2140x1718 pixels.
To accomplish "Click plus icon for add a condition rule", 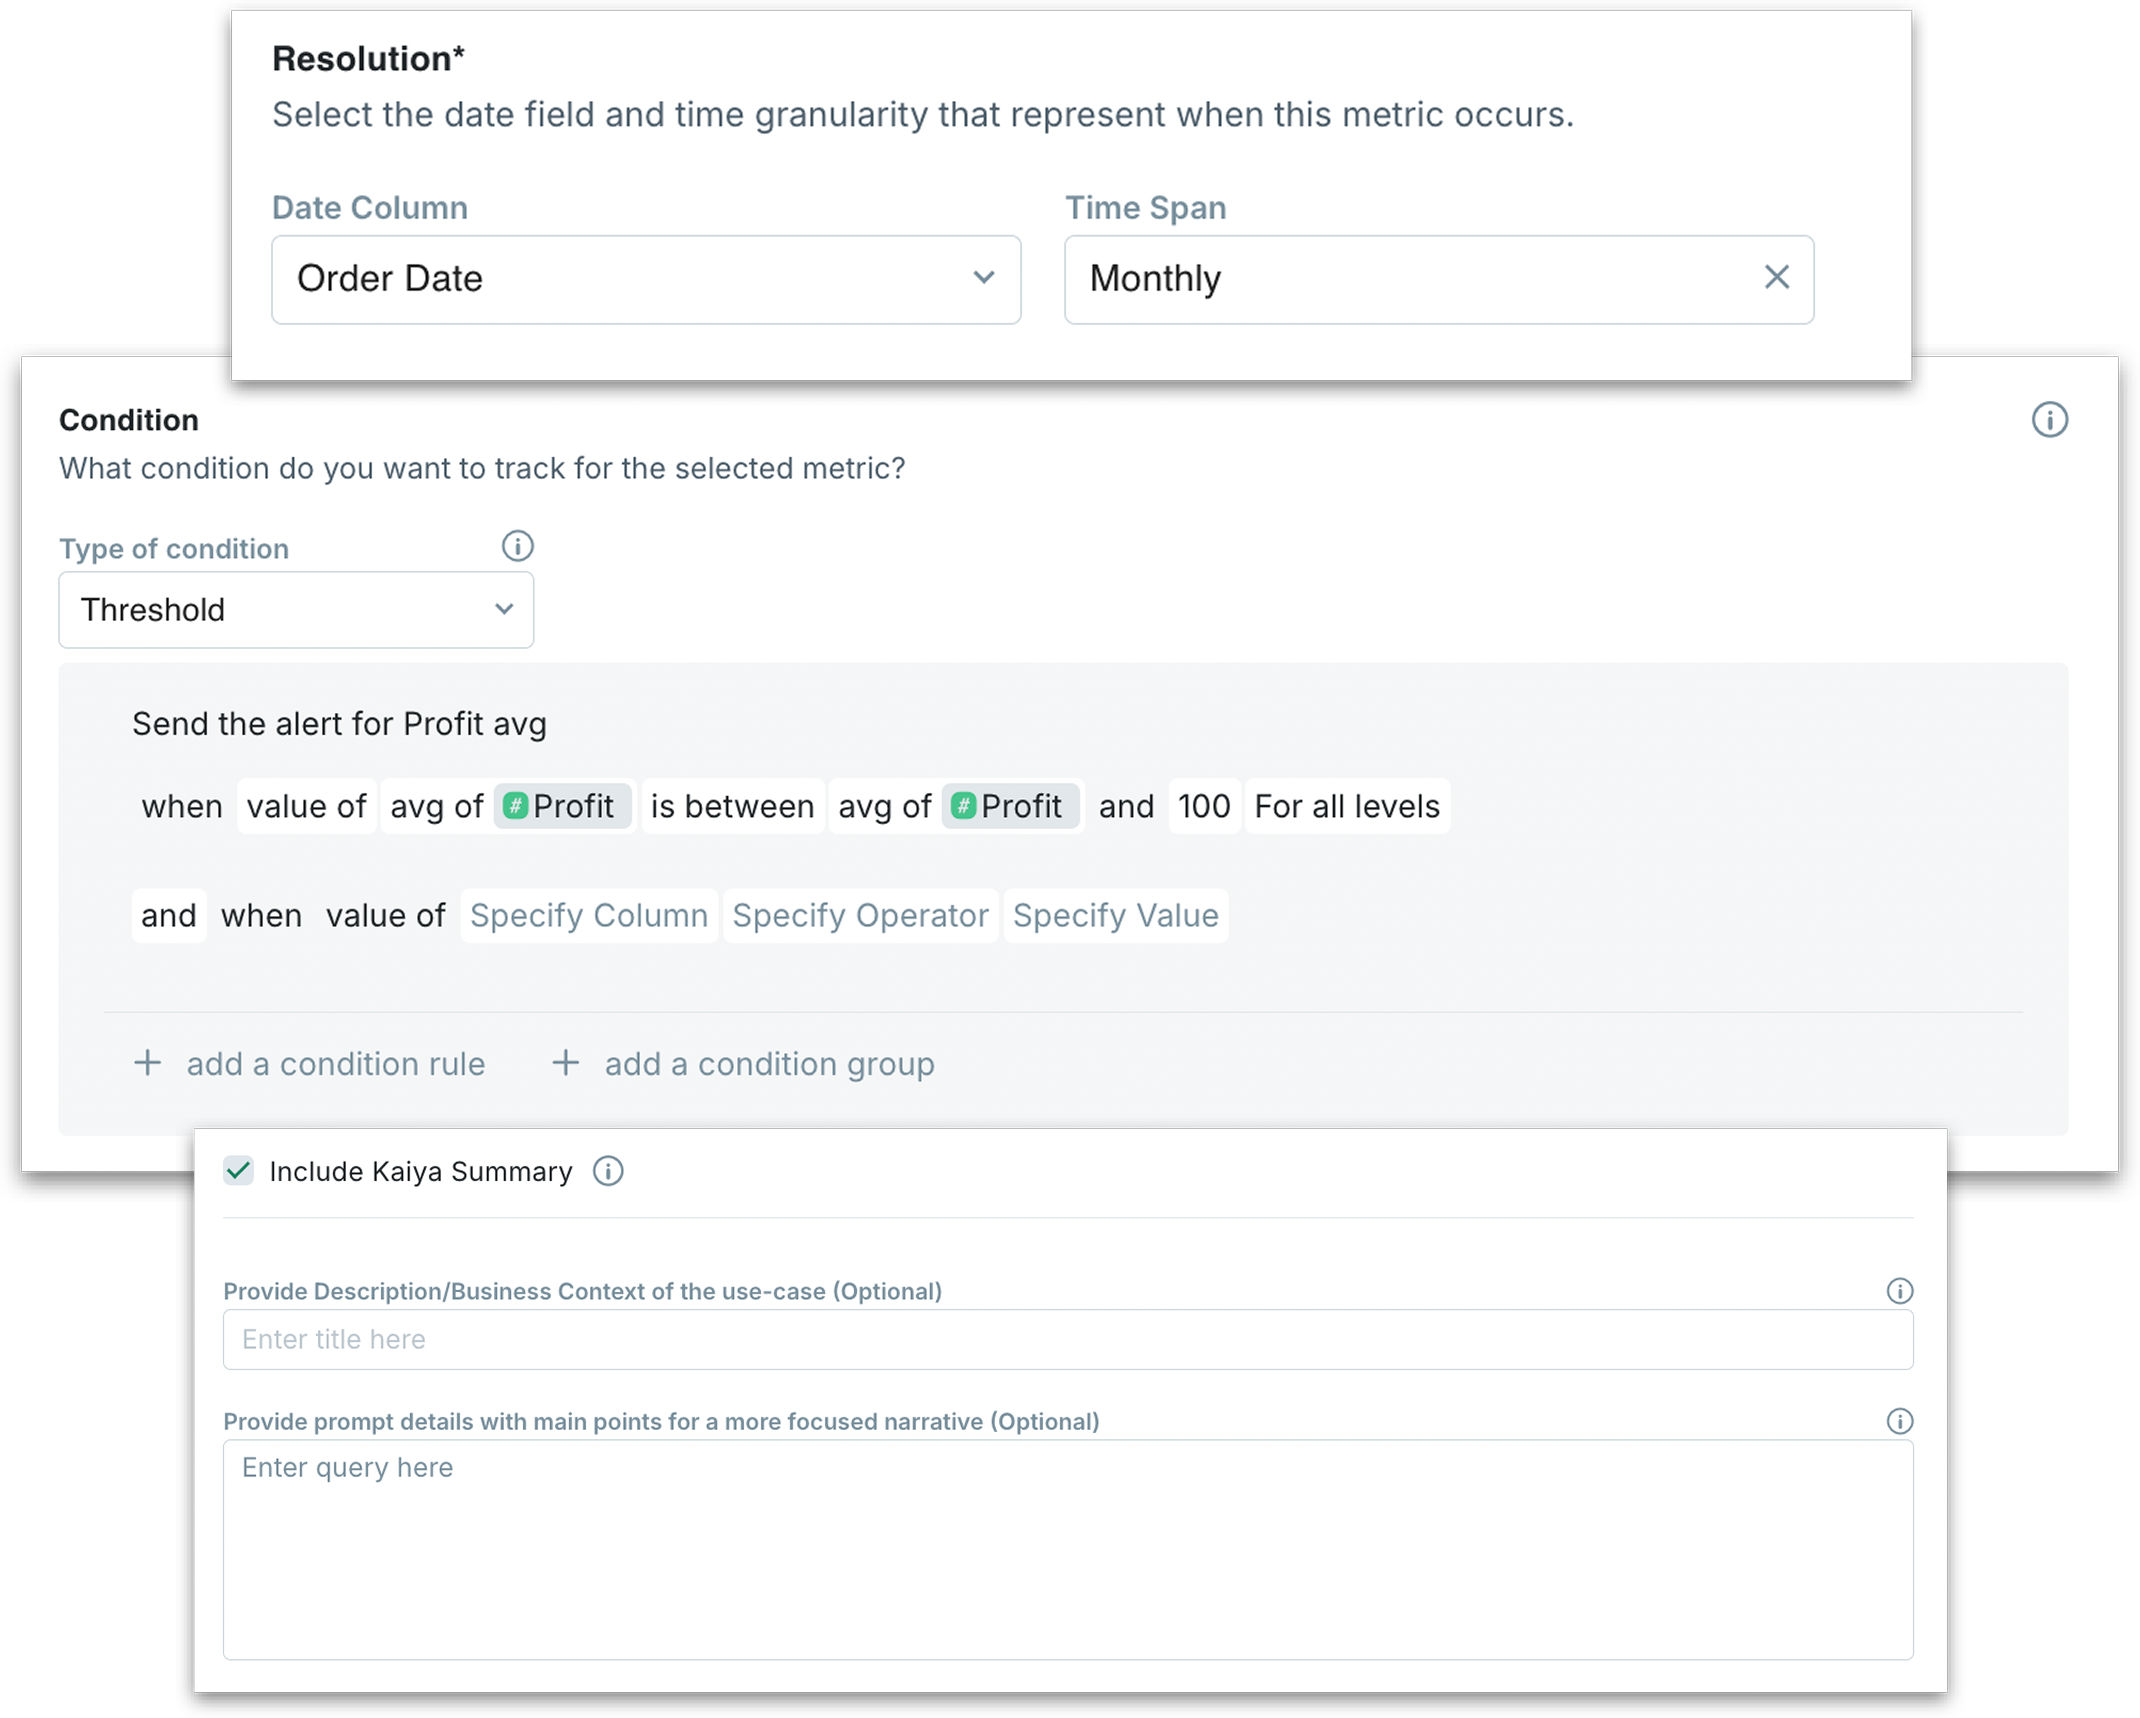I will pos(148,1063).
